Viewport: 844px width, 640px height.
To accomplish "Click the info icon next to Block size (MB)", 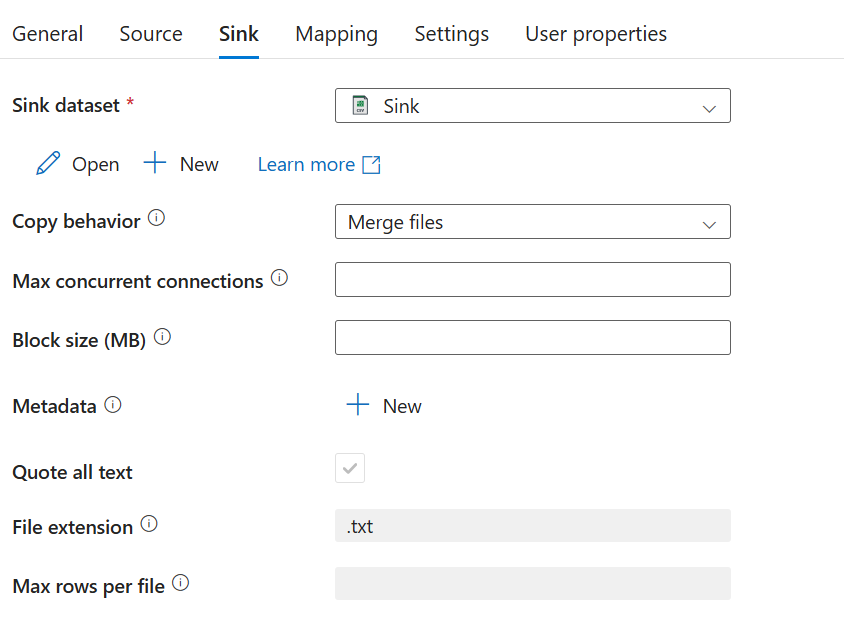I will pos(162,338).
